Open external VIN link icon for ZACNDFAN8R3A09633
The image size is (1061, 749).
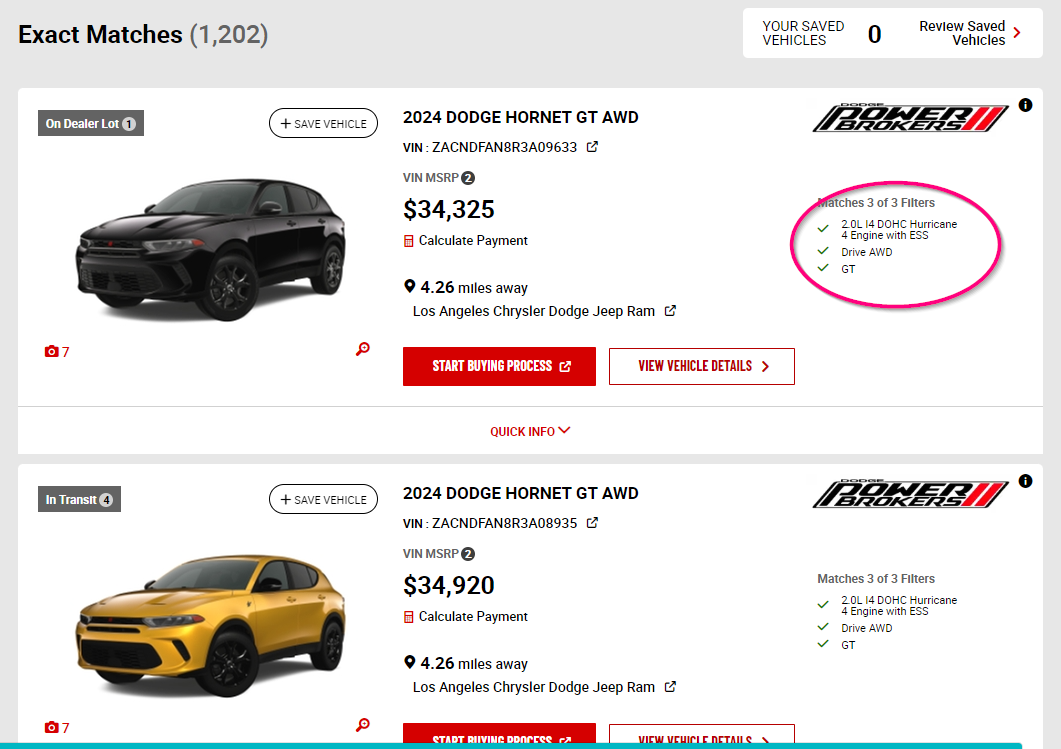[x=592, y=147]
